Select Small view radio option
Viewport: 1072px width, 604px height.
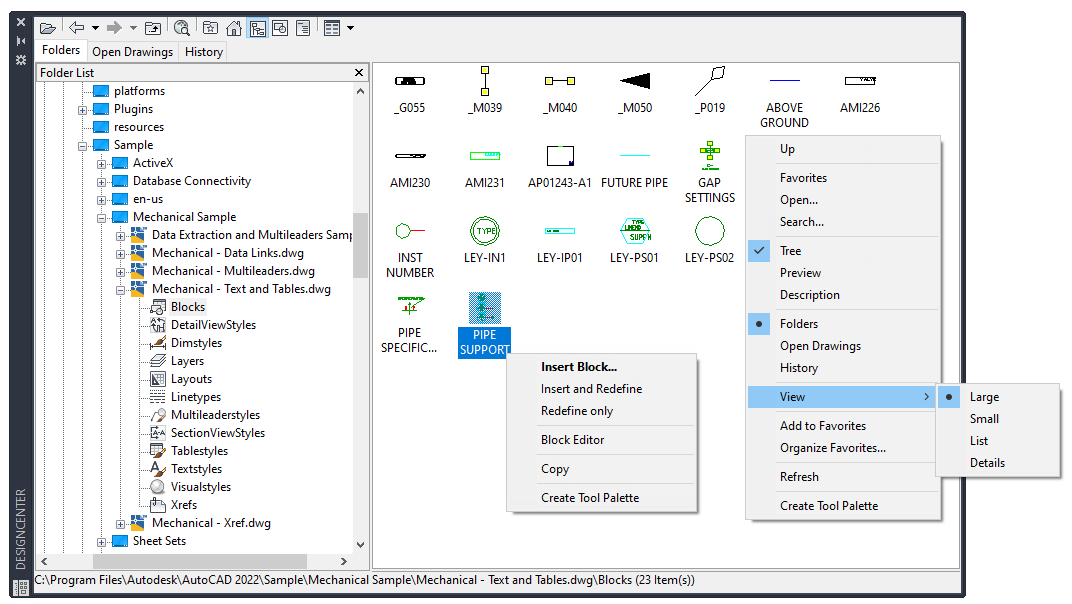tap(984, 419)
